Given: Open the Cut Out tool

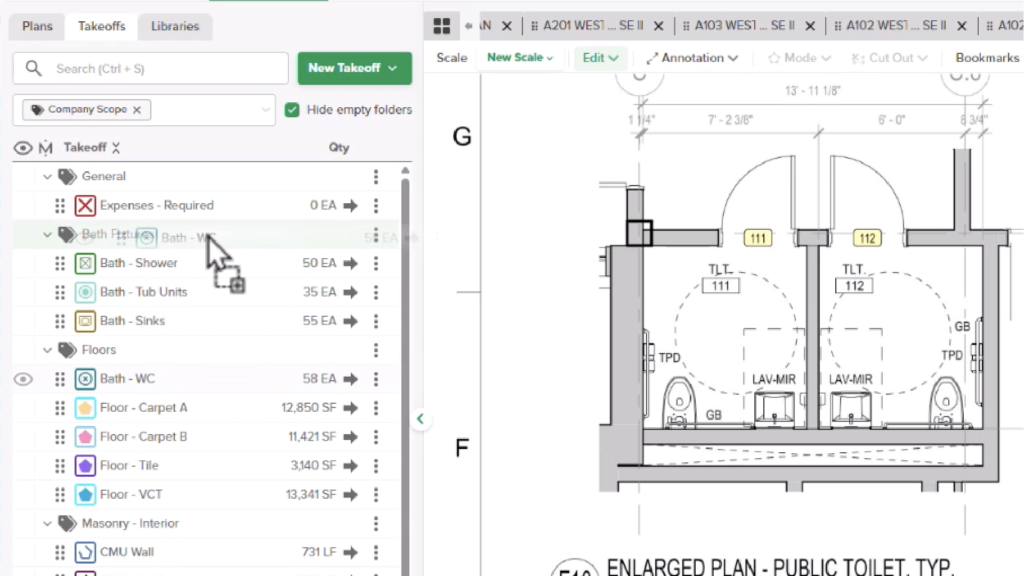Looking at the screenshot, I should click(888, 57).
